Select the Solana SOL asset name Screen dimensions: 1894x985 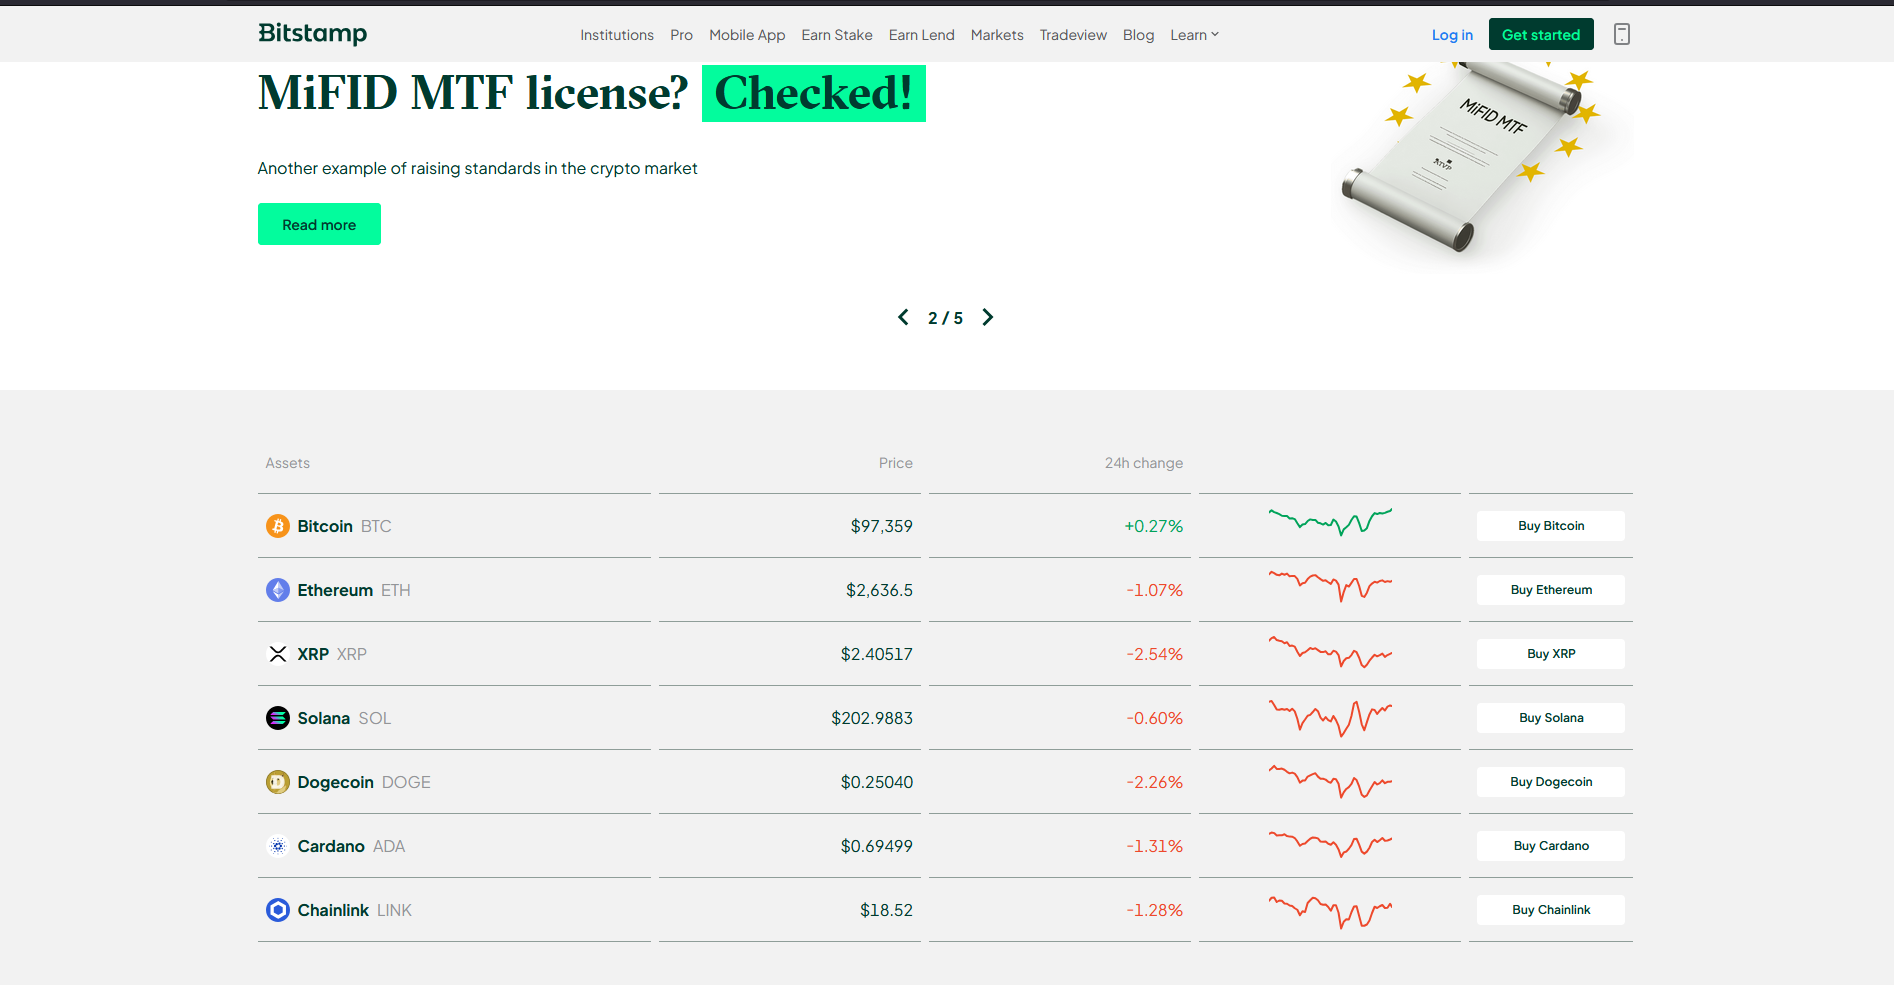[x=344, y=718]
